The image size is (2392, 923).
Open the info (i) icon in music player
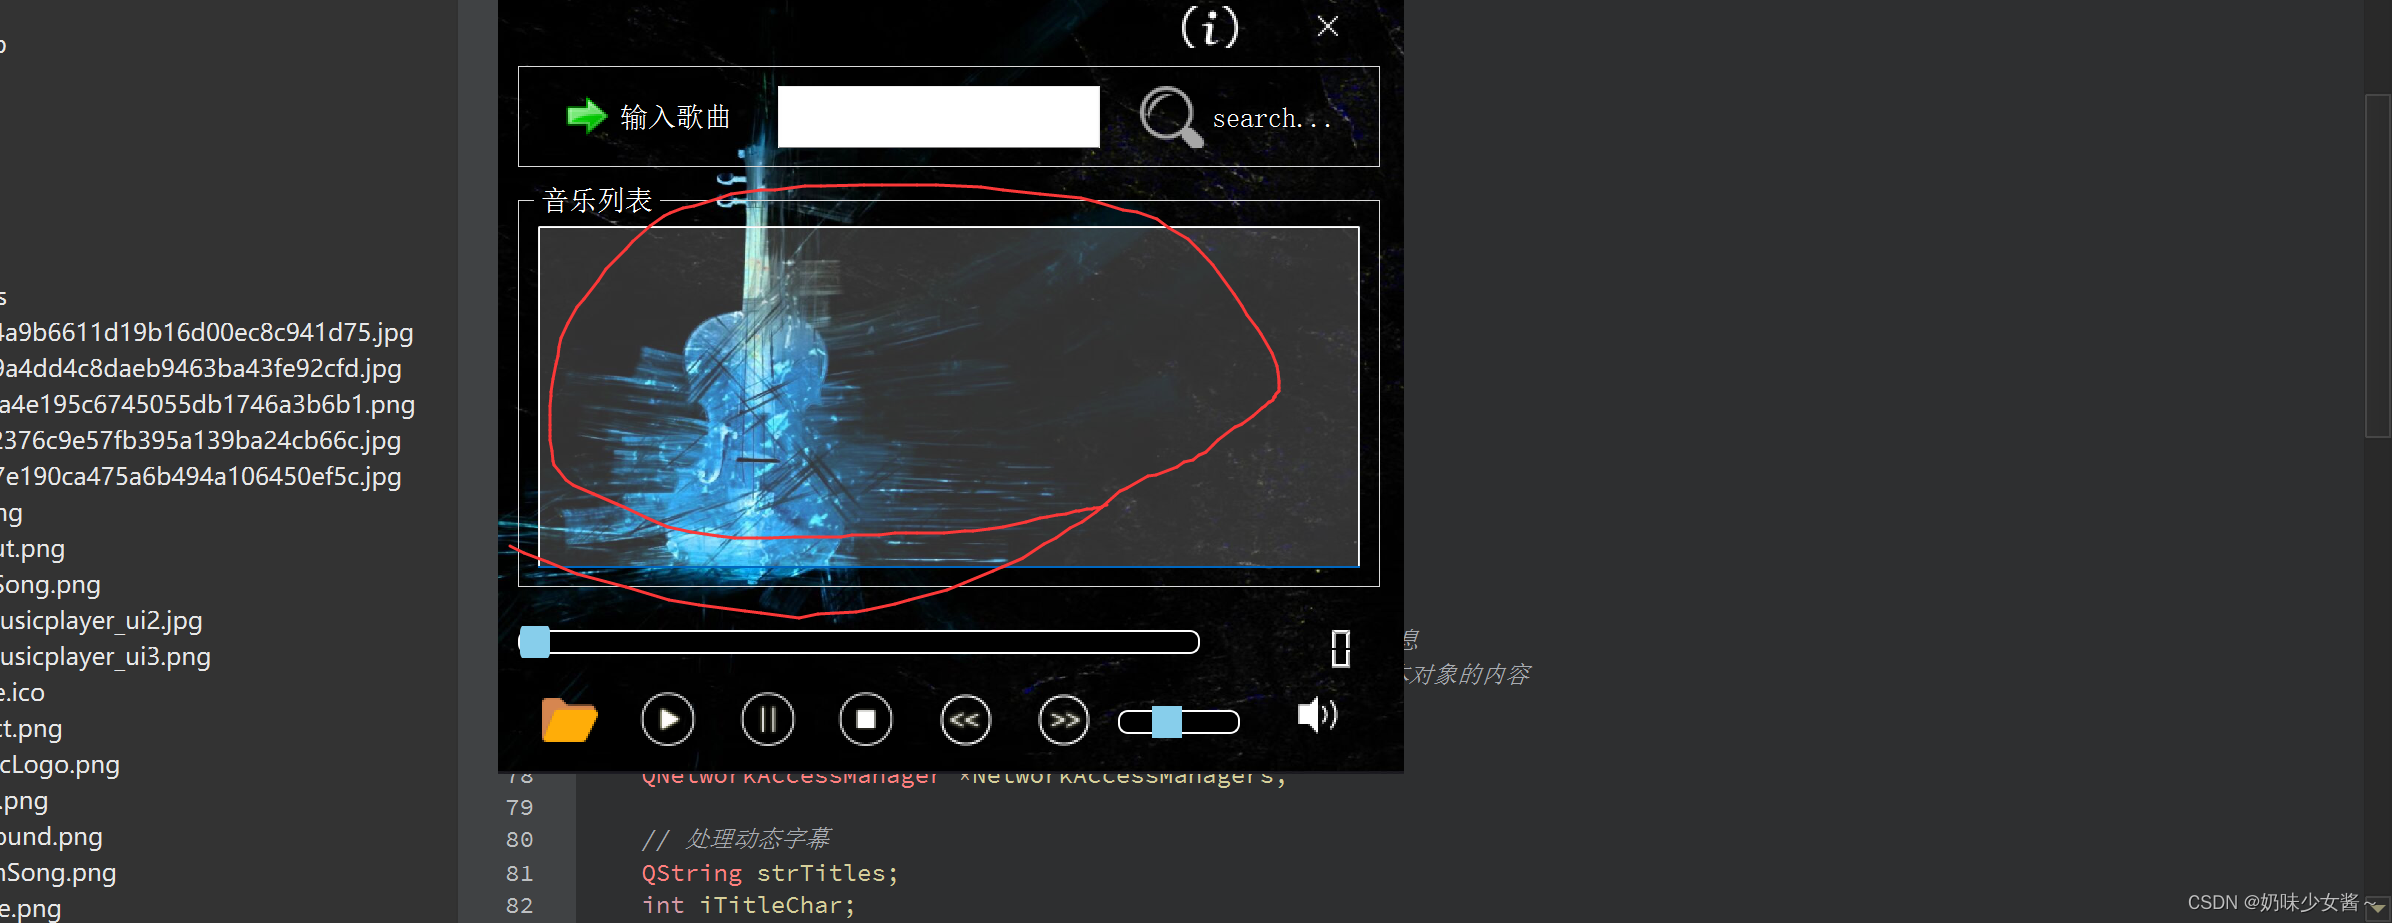[1210, 27]
